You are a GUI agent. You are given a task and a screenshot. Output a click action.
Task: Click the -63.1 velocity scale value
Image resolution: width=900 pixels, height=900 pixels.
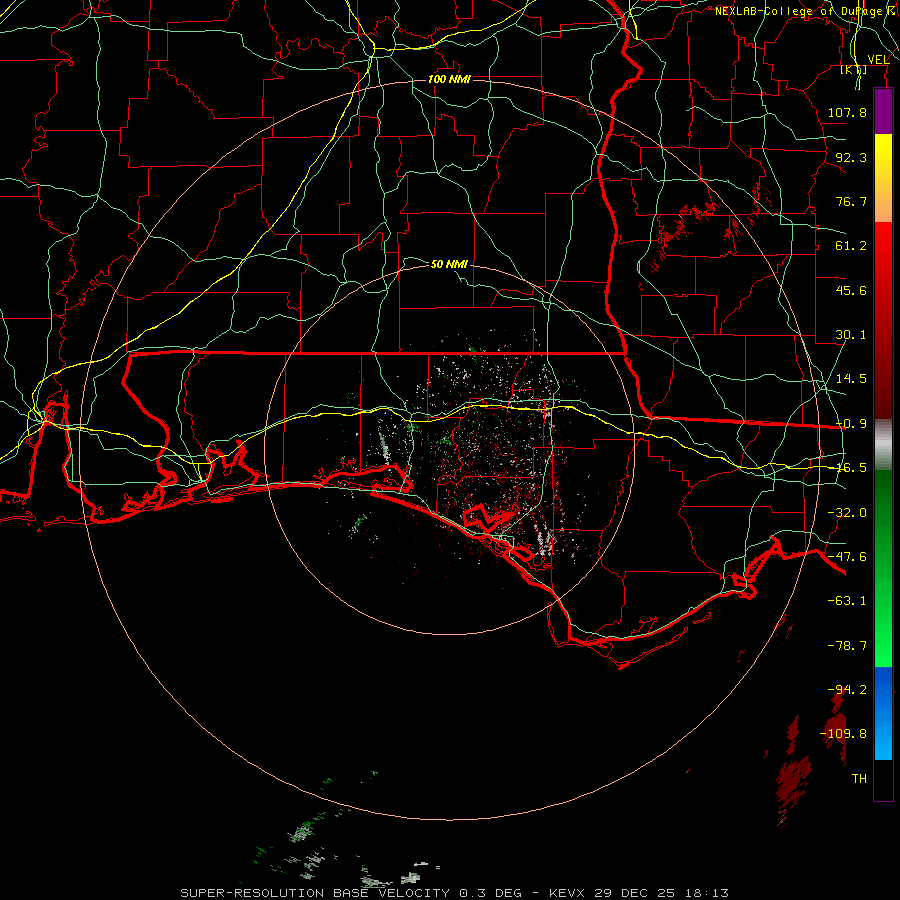tap(847, 601)
